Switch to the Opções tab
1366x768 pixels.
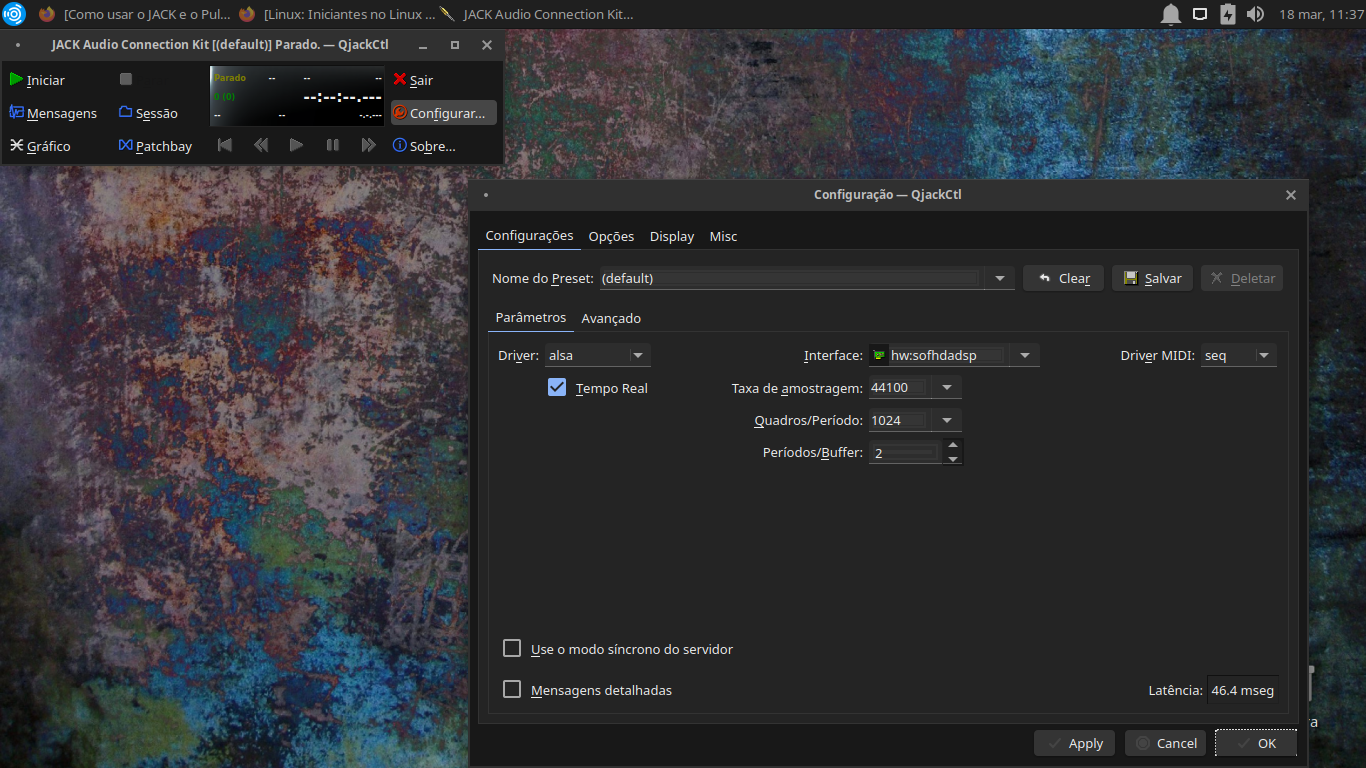[x=611, y=236]
